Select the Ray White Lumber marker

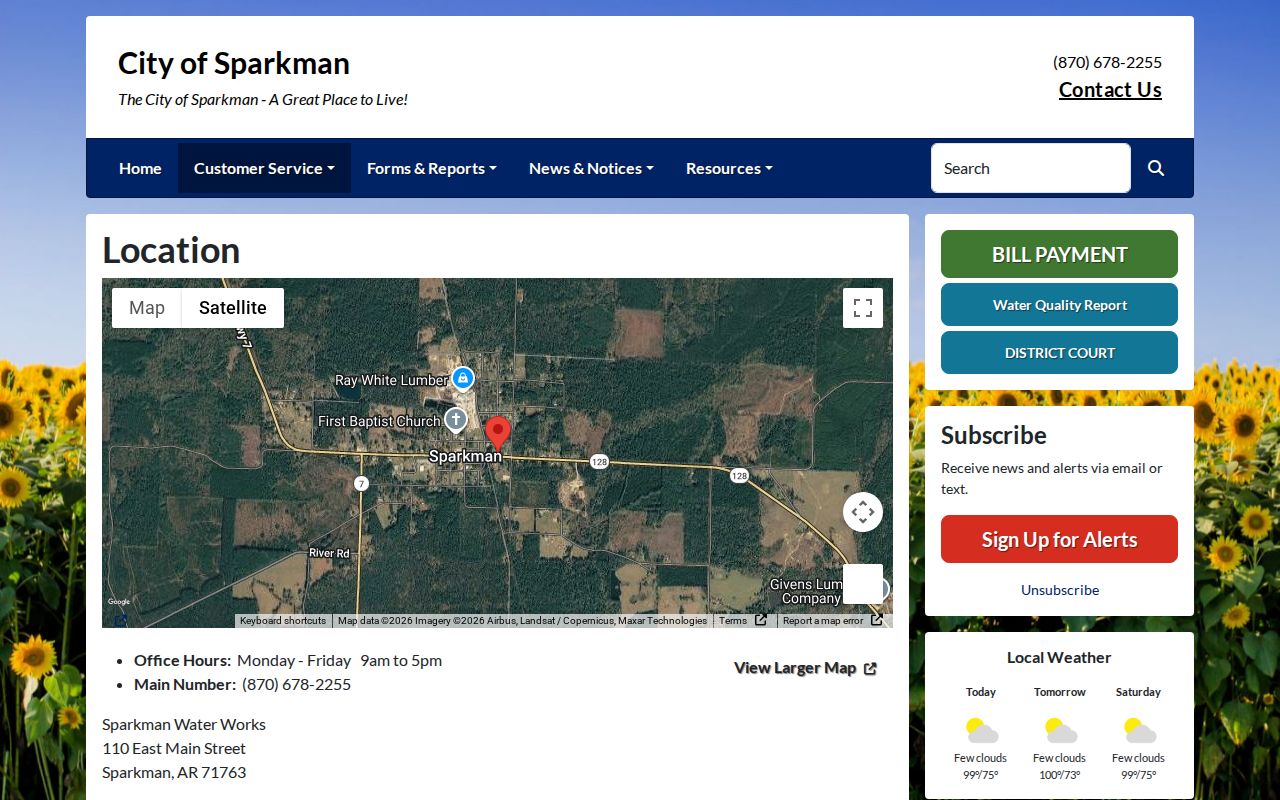(x=462, y=379)
